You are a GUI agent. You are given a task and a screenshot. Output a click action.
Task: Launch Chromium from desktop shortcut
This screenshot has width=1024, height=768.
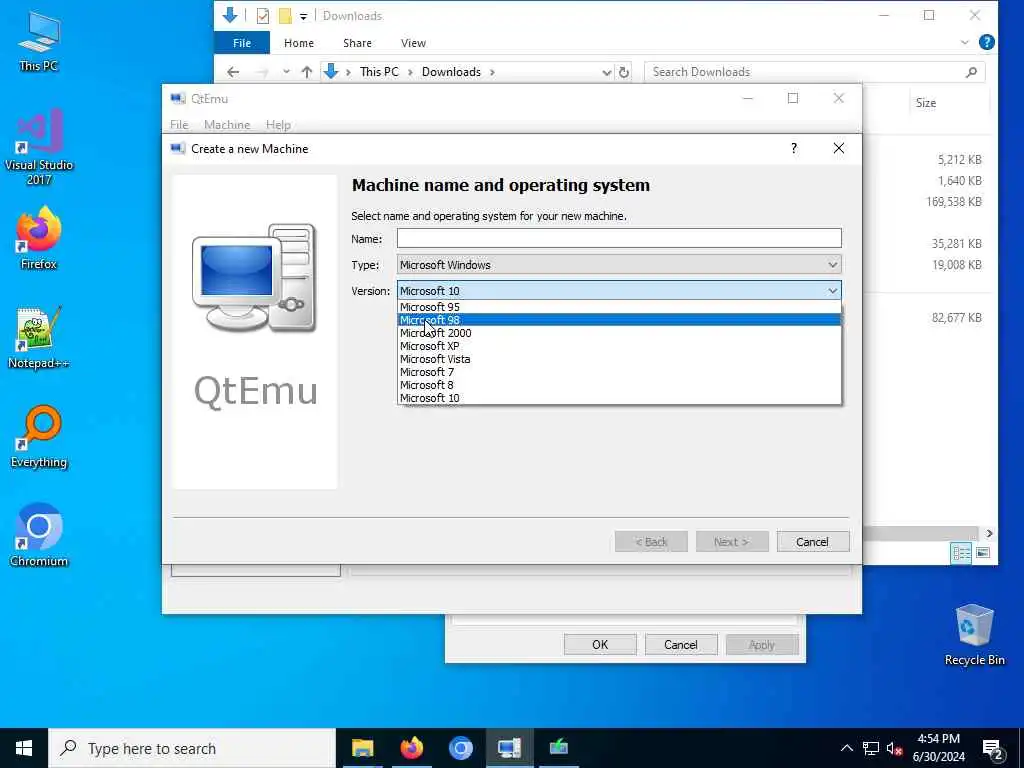tap(39, 536)
